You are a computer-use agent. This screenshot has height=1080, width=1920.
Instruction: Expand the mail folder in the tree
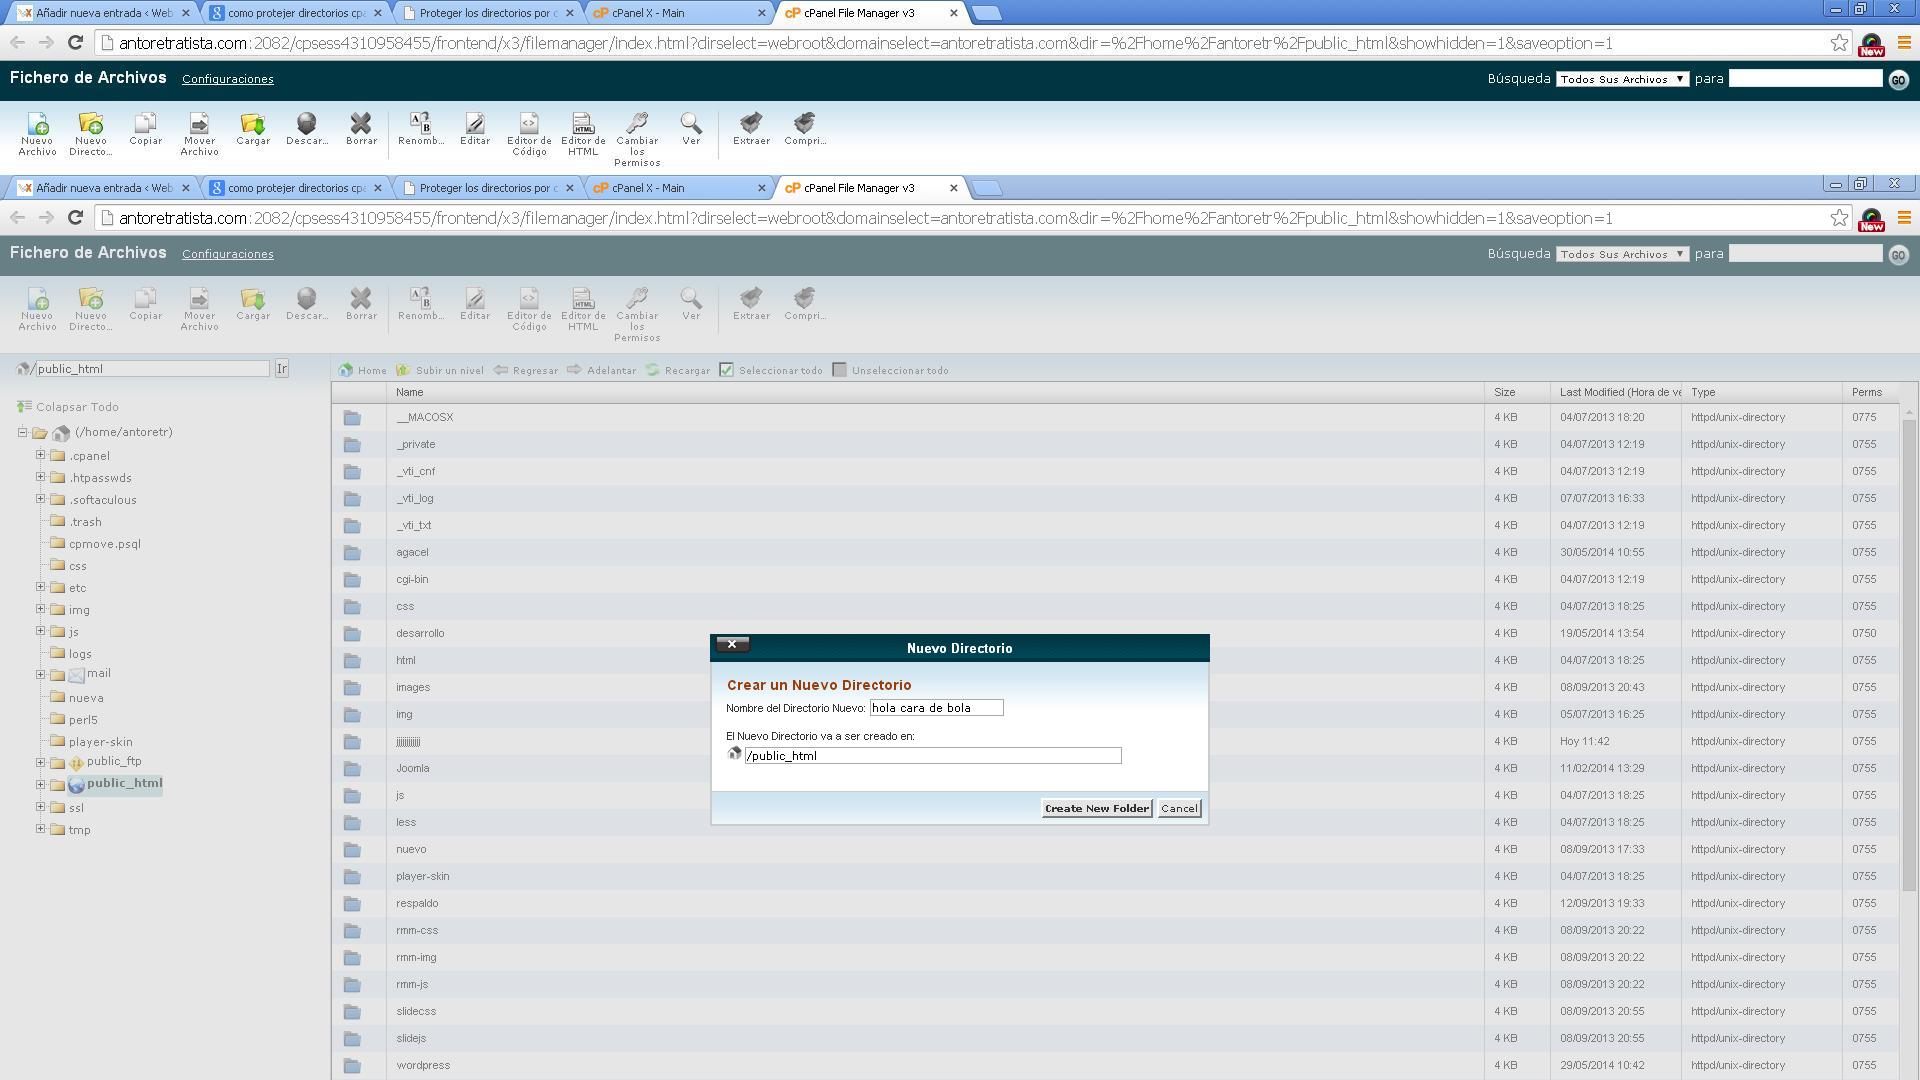40,673
